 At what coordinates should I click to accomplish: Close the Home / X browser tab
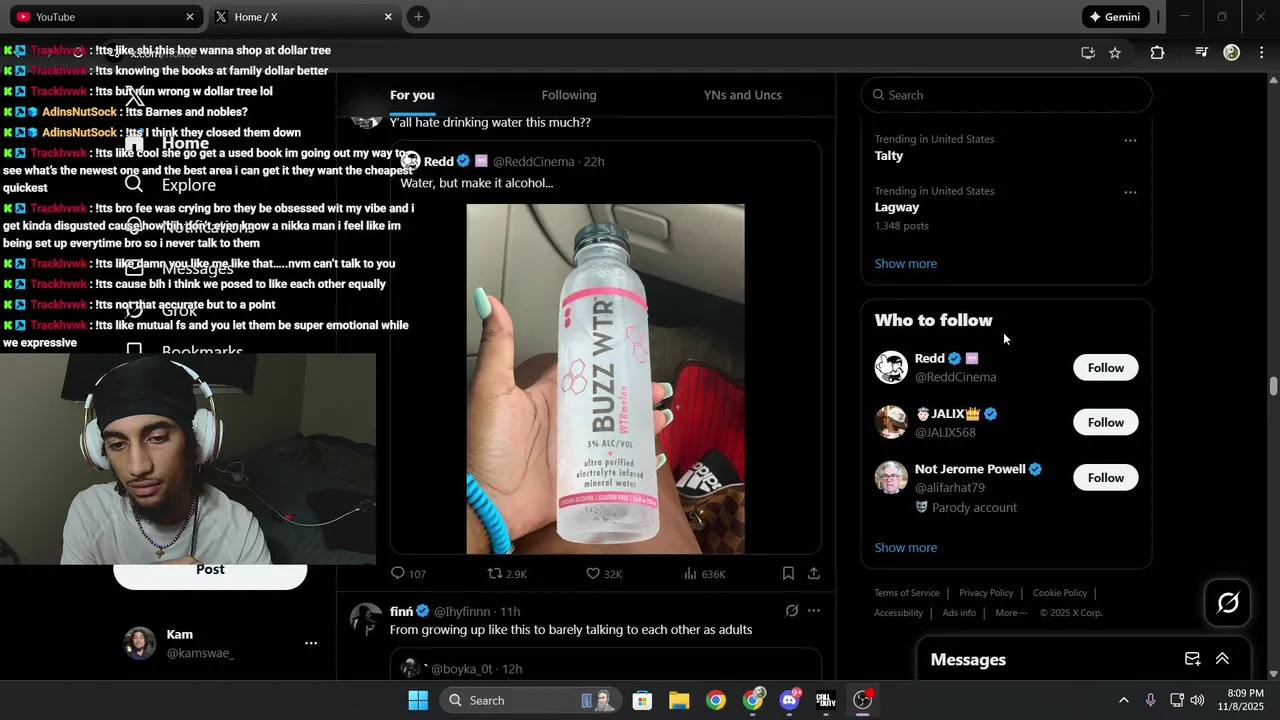[x=388, y=17]
